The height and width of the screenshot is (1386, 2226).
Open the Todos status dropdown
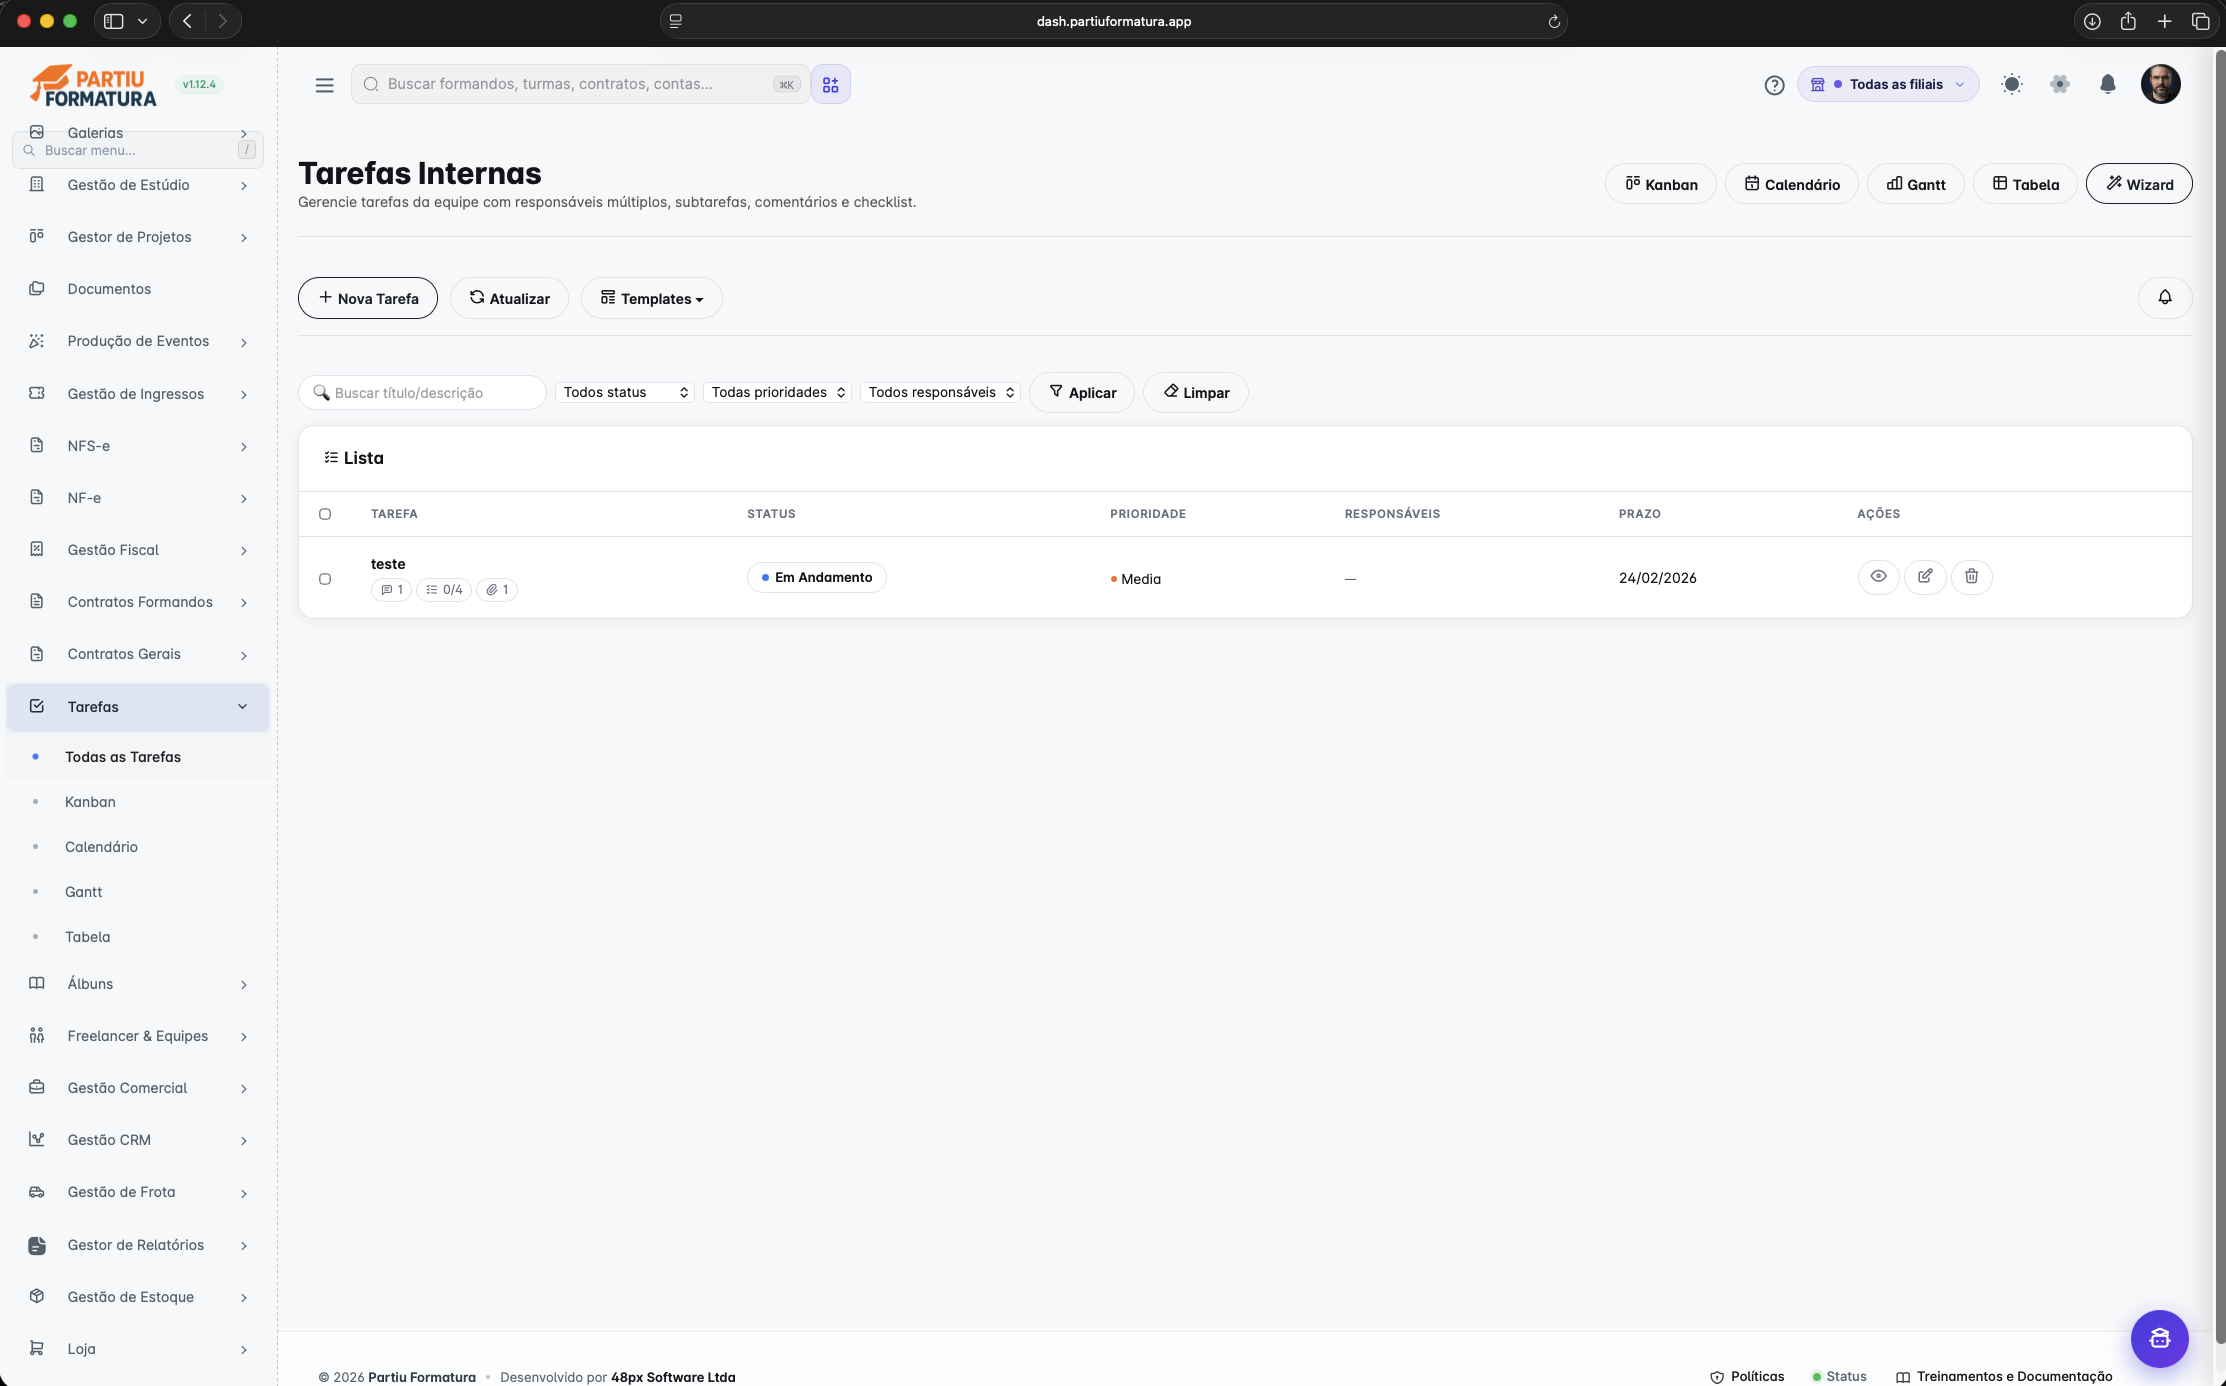[x=625, y=392]
